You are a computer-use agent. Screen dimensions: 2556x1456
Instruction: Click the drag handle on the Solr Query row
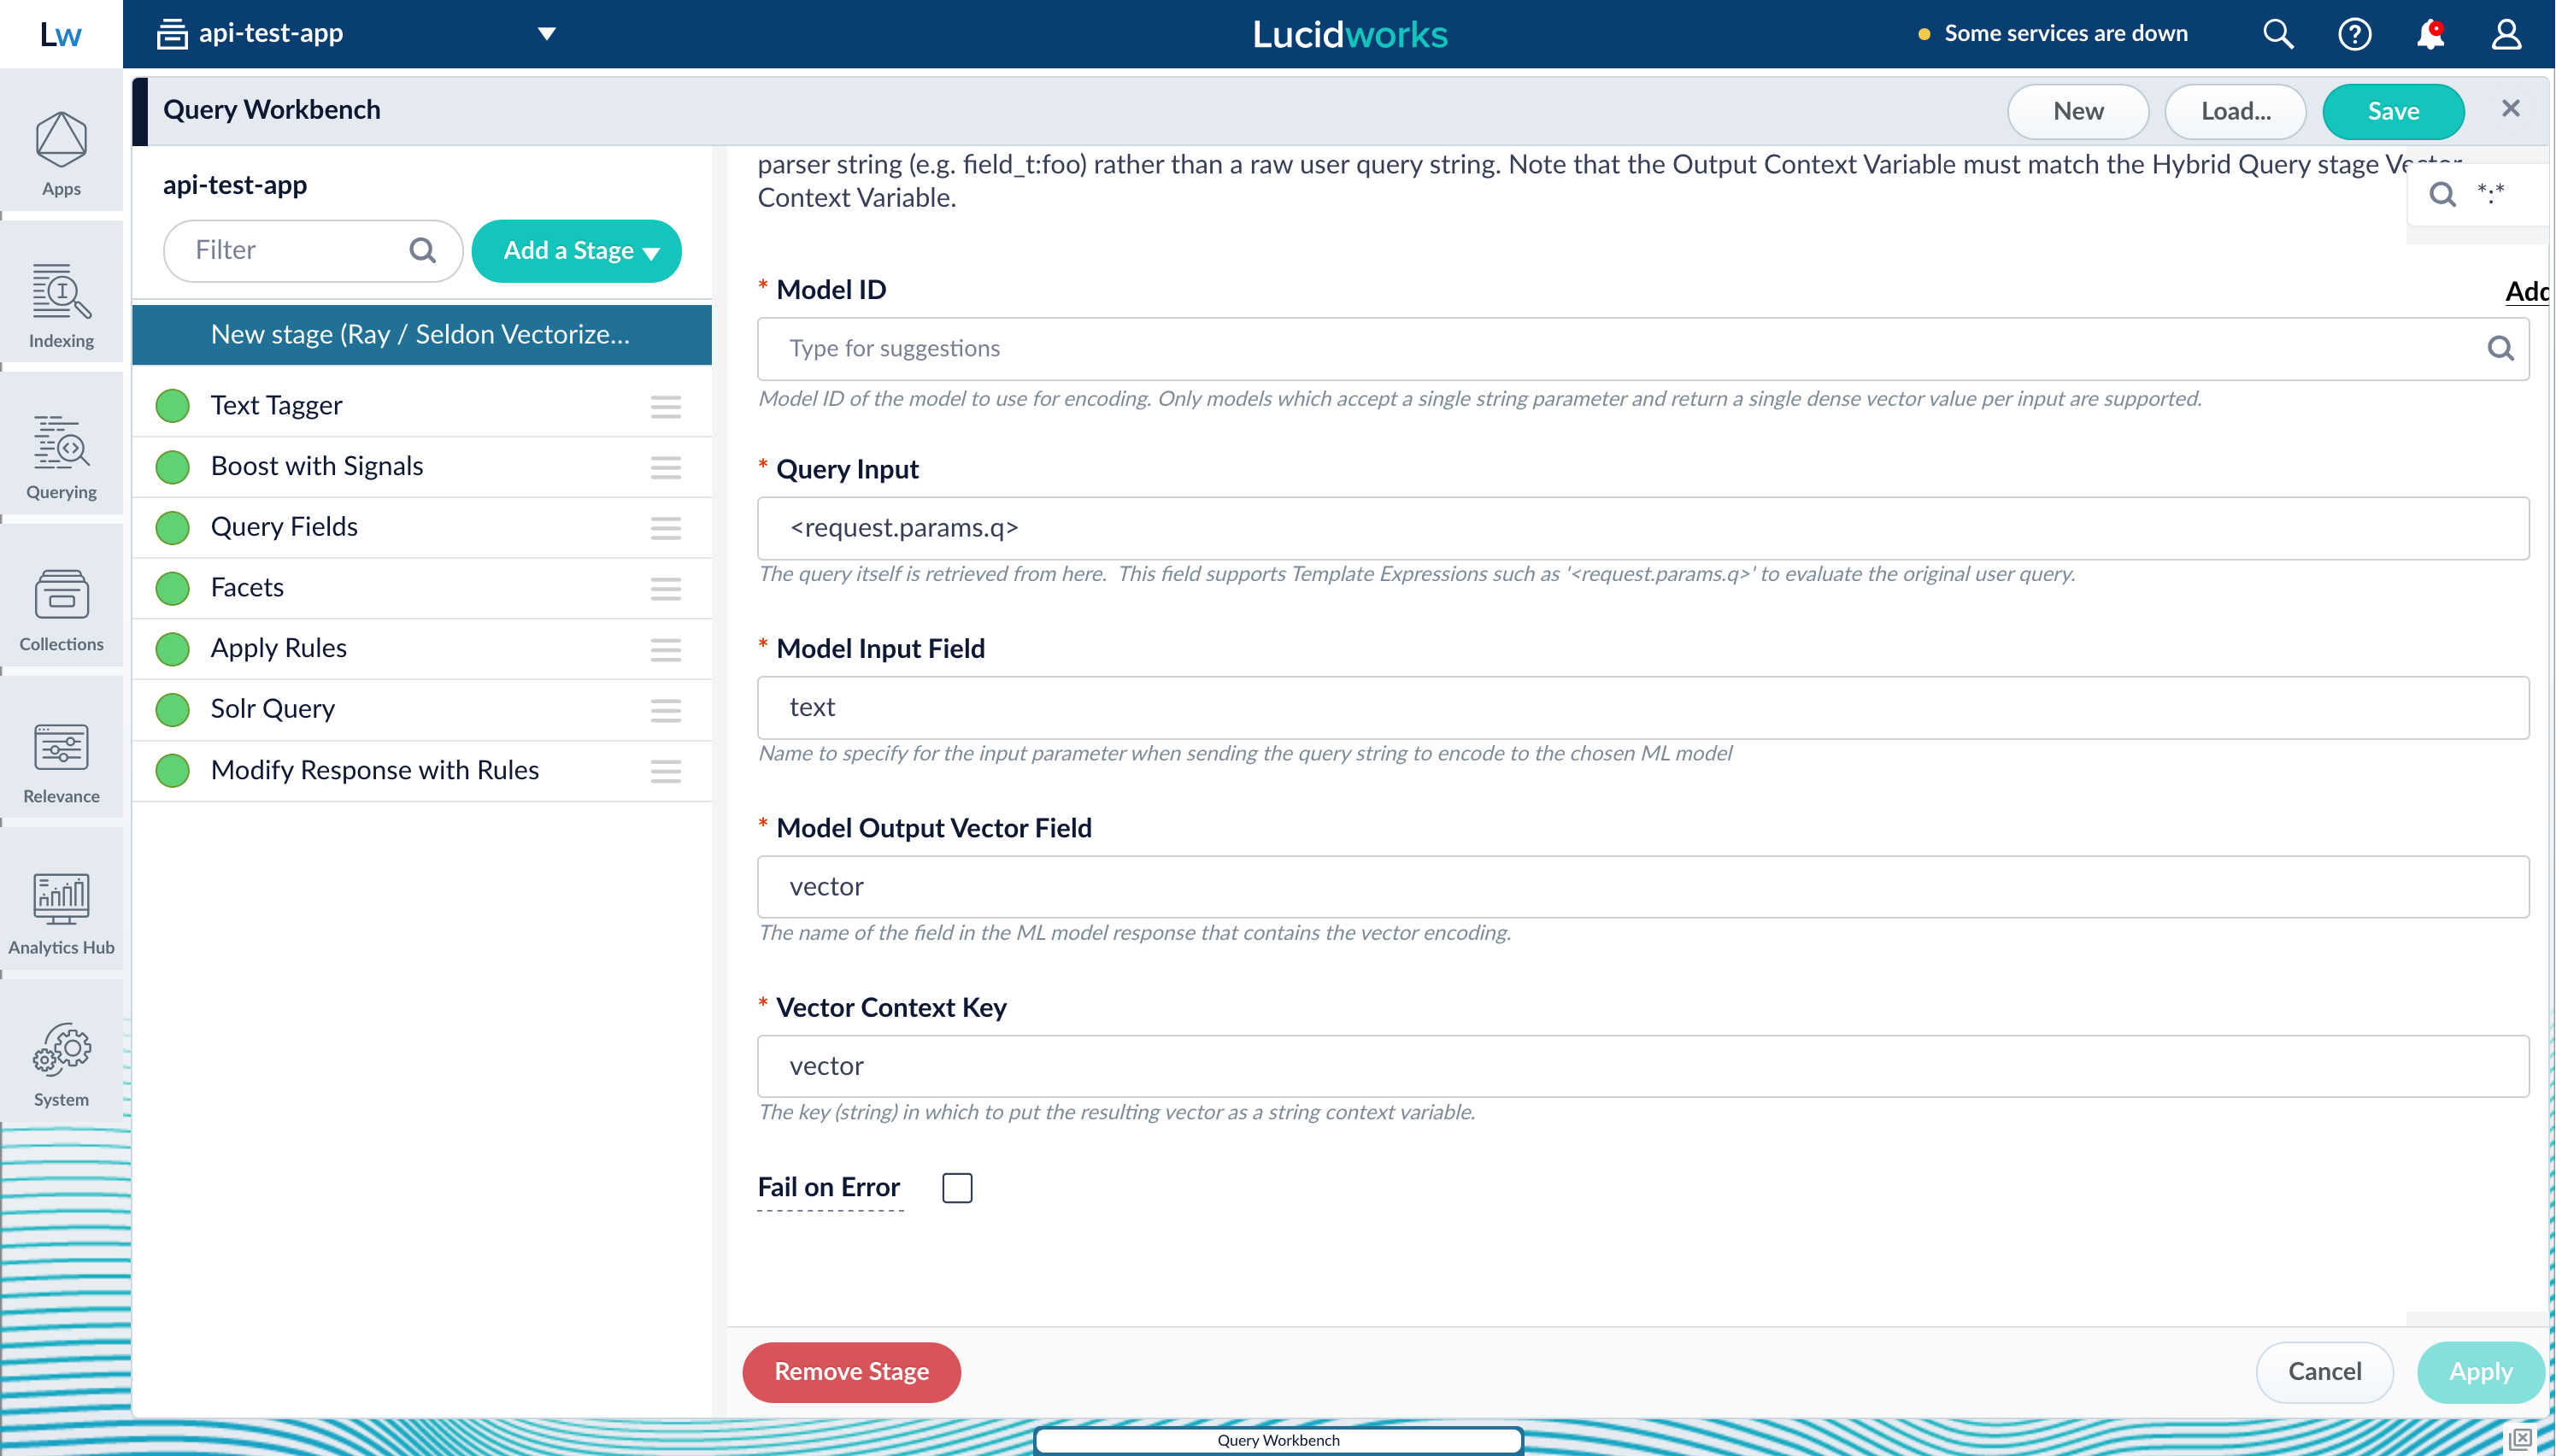[x=666, y=710]
